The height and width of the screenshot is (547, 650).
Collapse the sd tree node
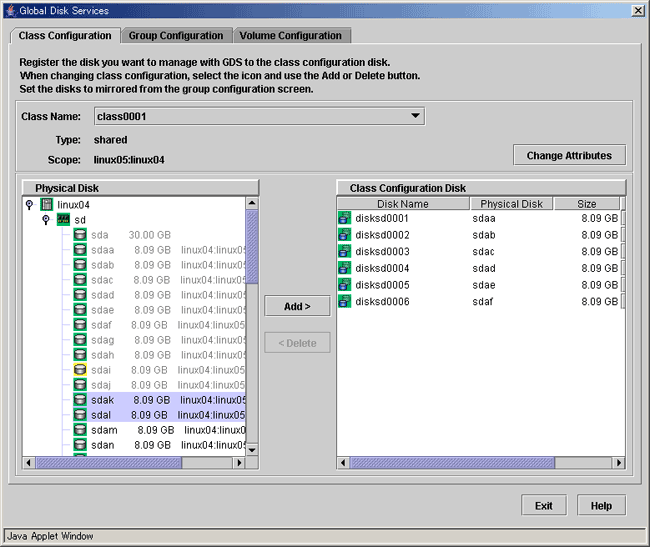46,219
